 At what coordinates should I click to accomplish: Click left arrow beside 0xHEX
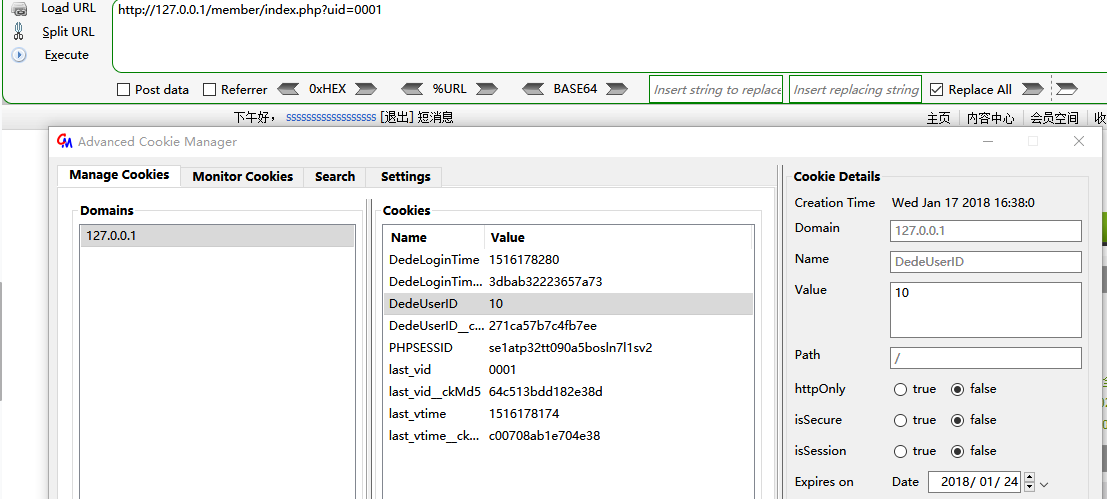pos(289,89)
